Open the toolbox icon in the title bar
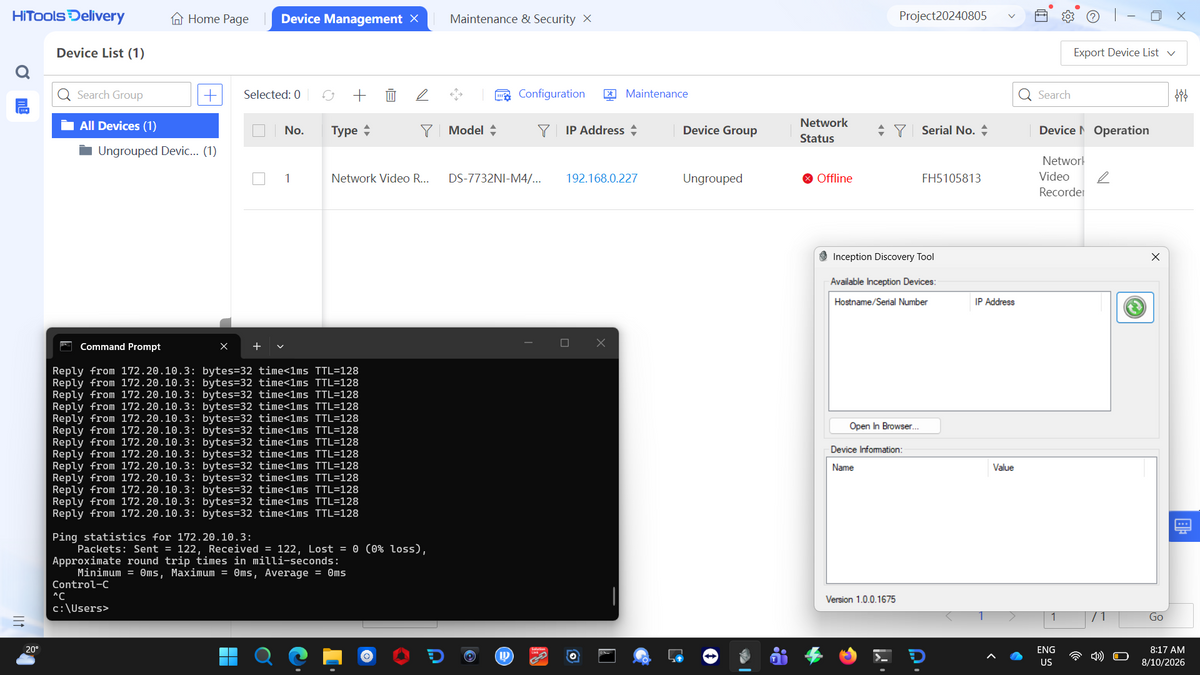 click(x=1041, y=17)
